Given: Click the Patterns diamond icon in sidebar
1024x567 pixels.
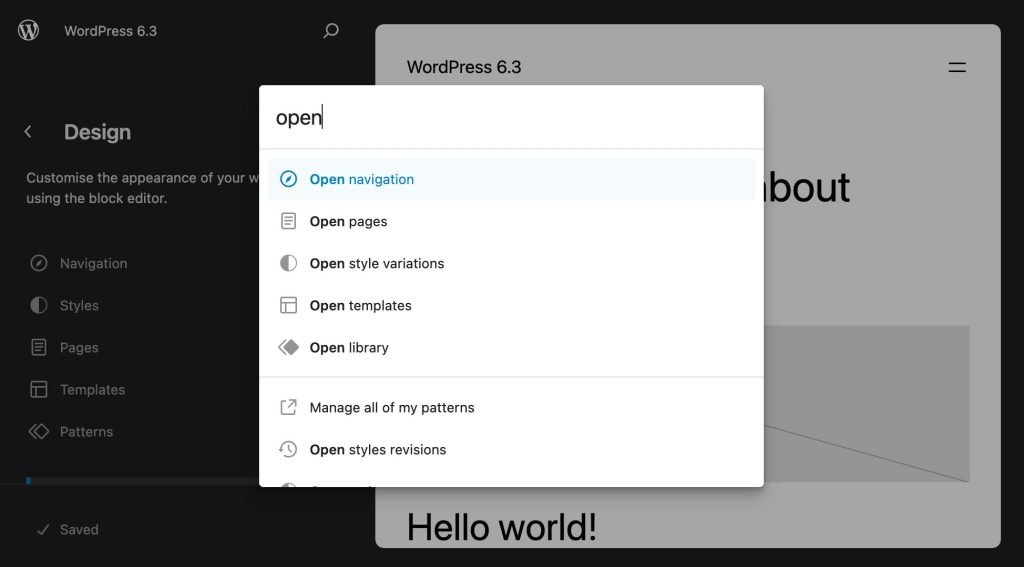Looking at the screenshot, I should click(x=39, y=431).
